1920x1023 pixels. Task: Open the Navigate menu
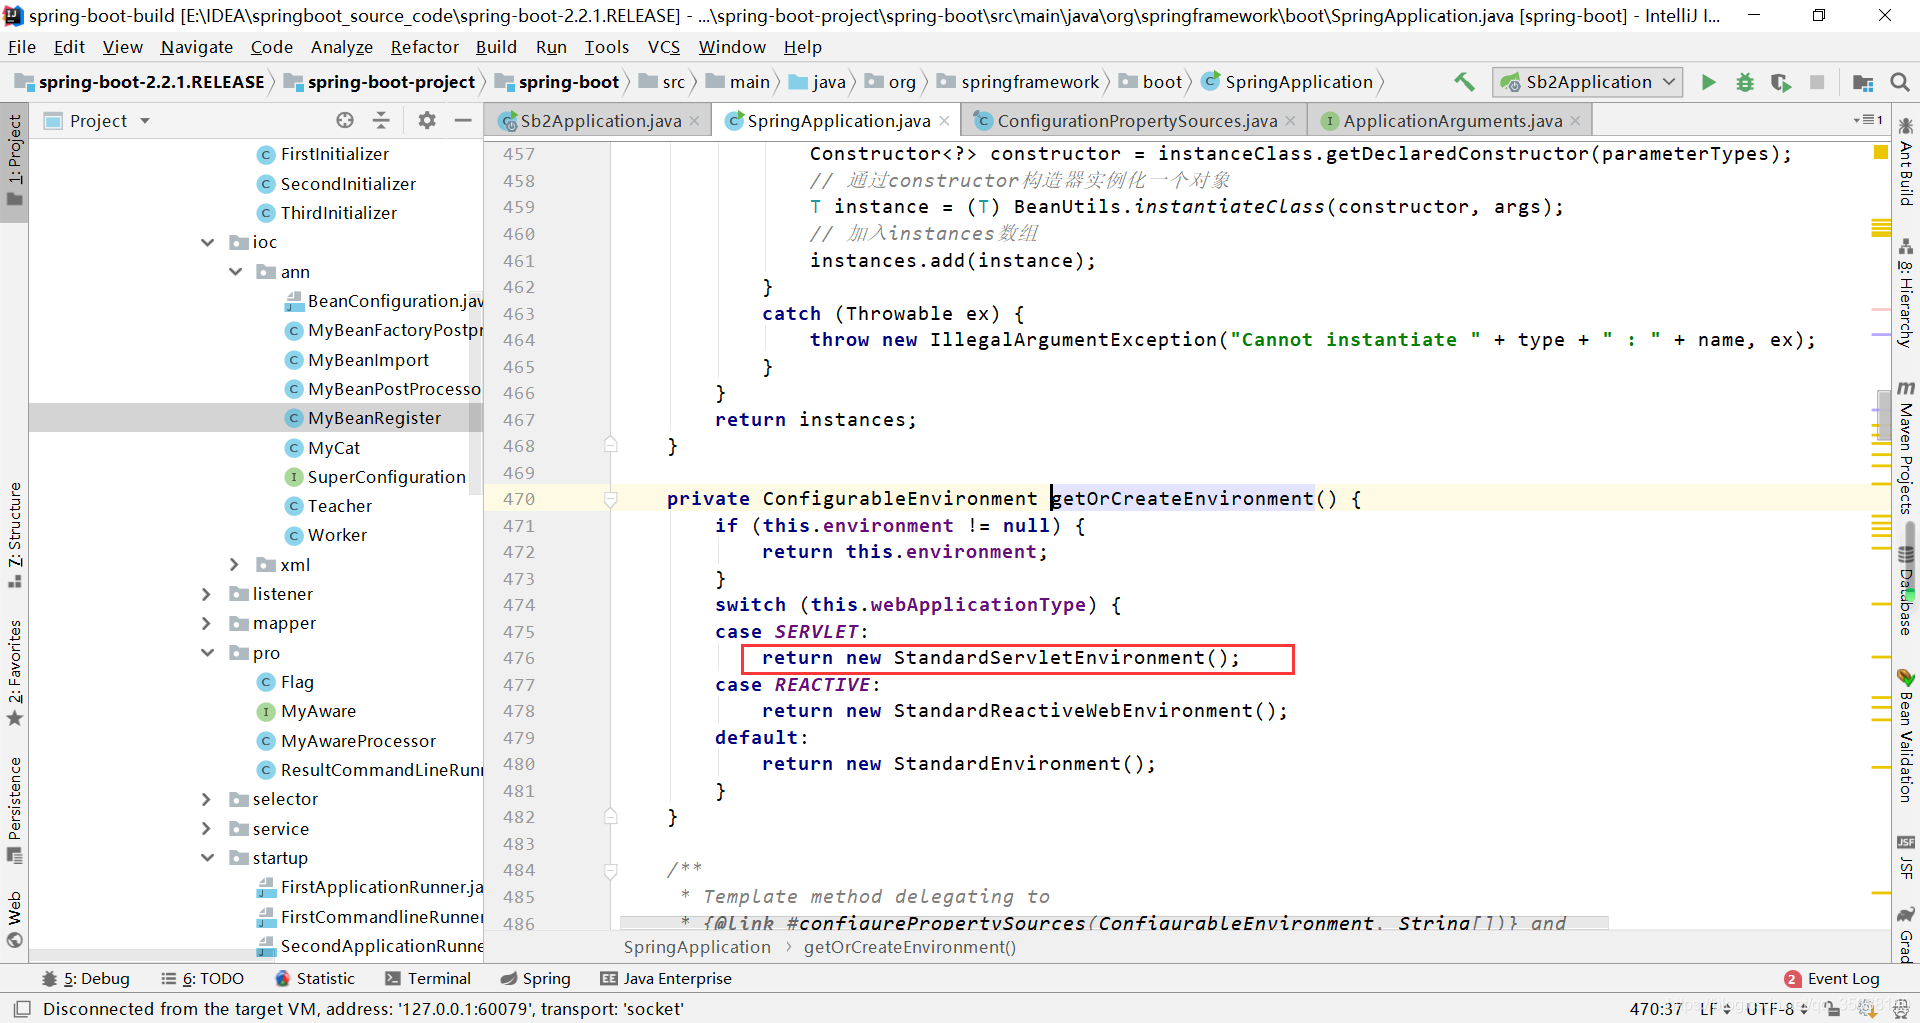(x=197, y=47)
